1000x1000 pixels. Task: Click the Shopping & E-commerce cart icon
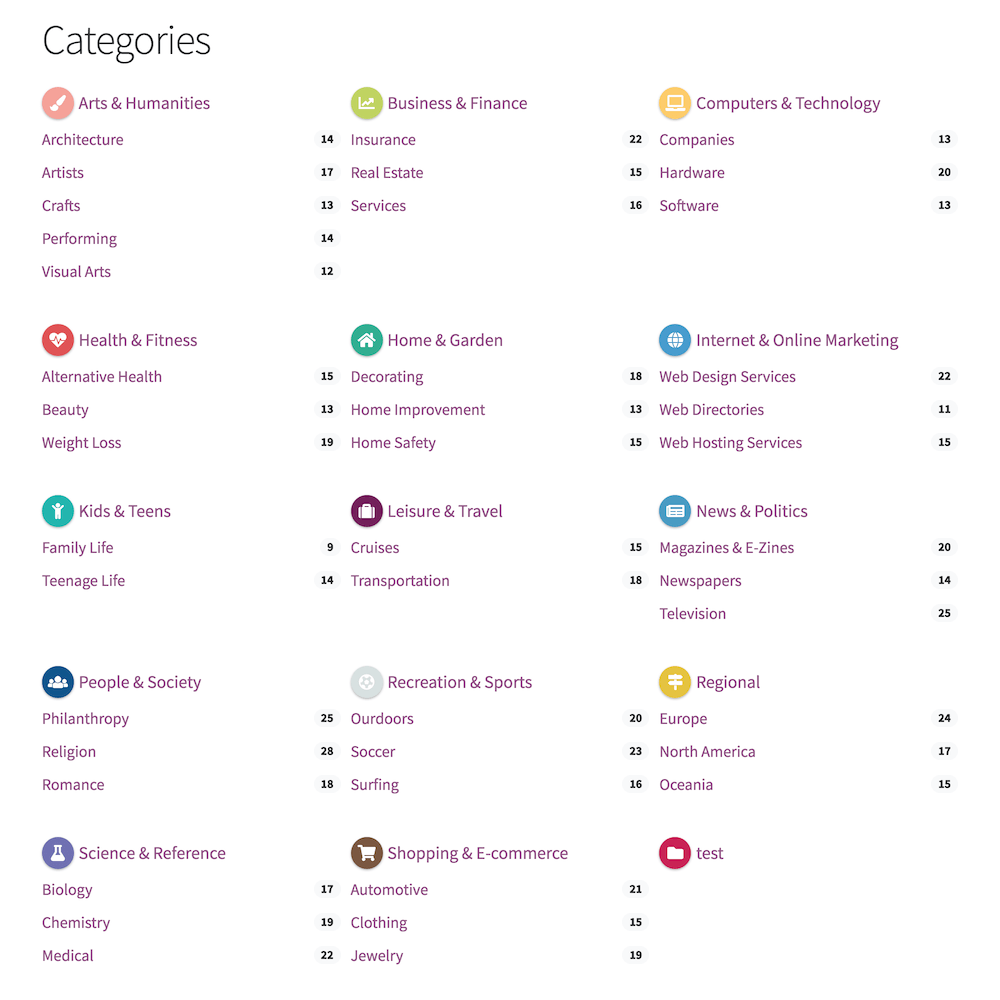click(x=366, y=853)
